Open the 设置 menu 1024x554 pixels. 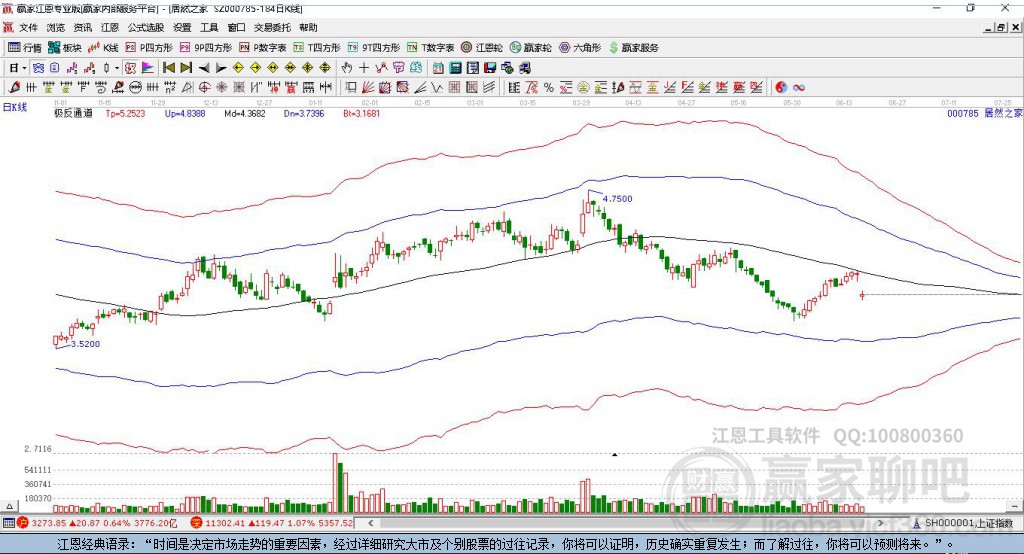pyautogui.click(x=182, y=27)
